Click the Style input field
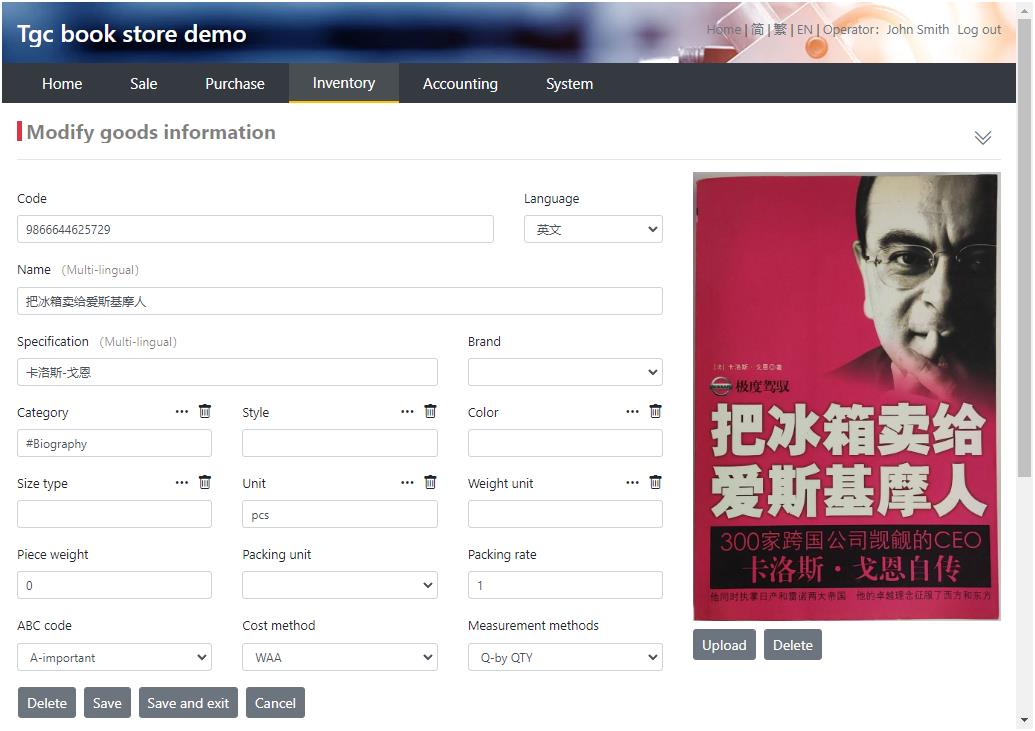This screenshot has width=1035, height=731. pyautogui.click(x=339, y=443)
